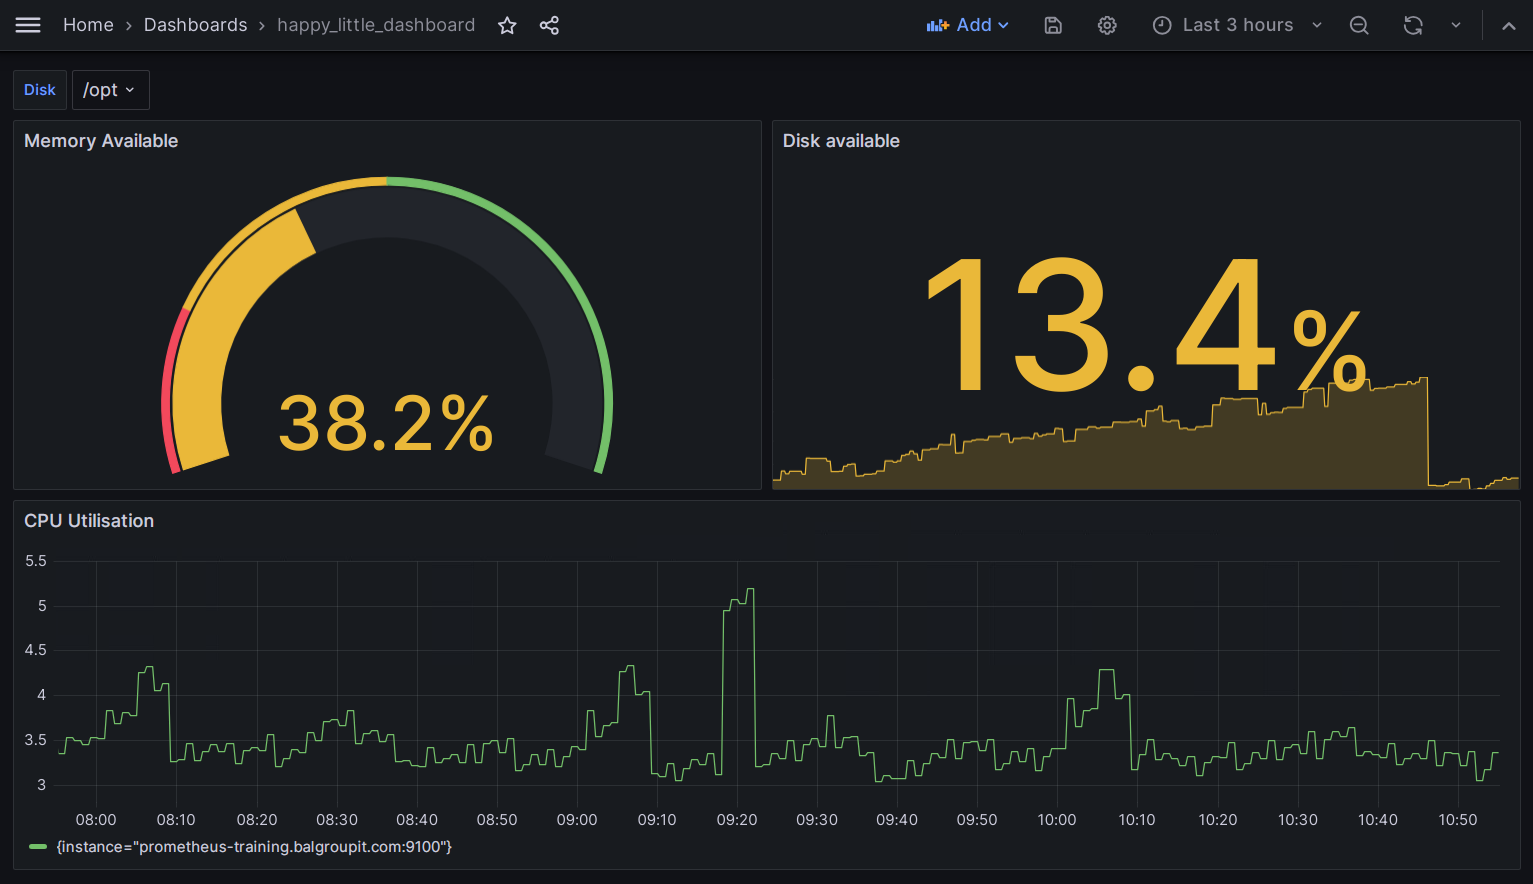
Task: Zoom out the time range
Action: click(1359, 25)
